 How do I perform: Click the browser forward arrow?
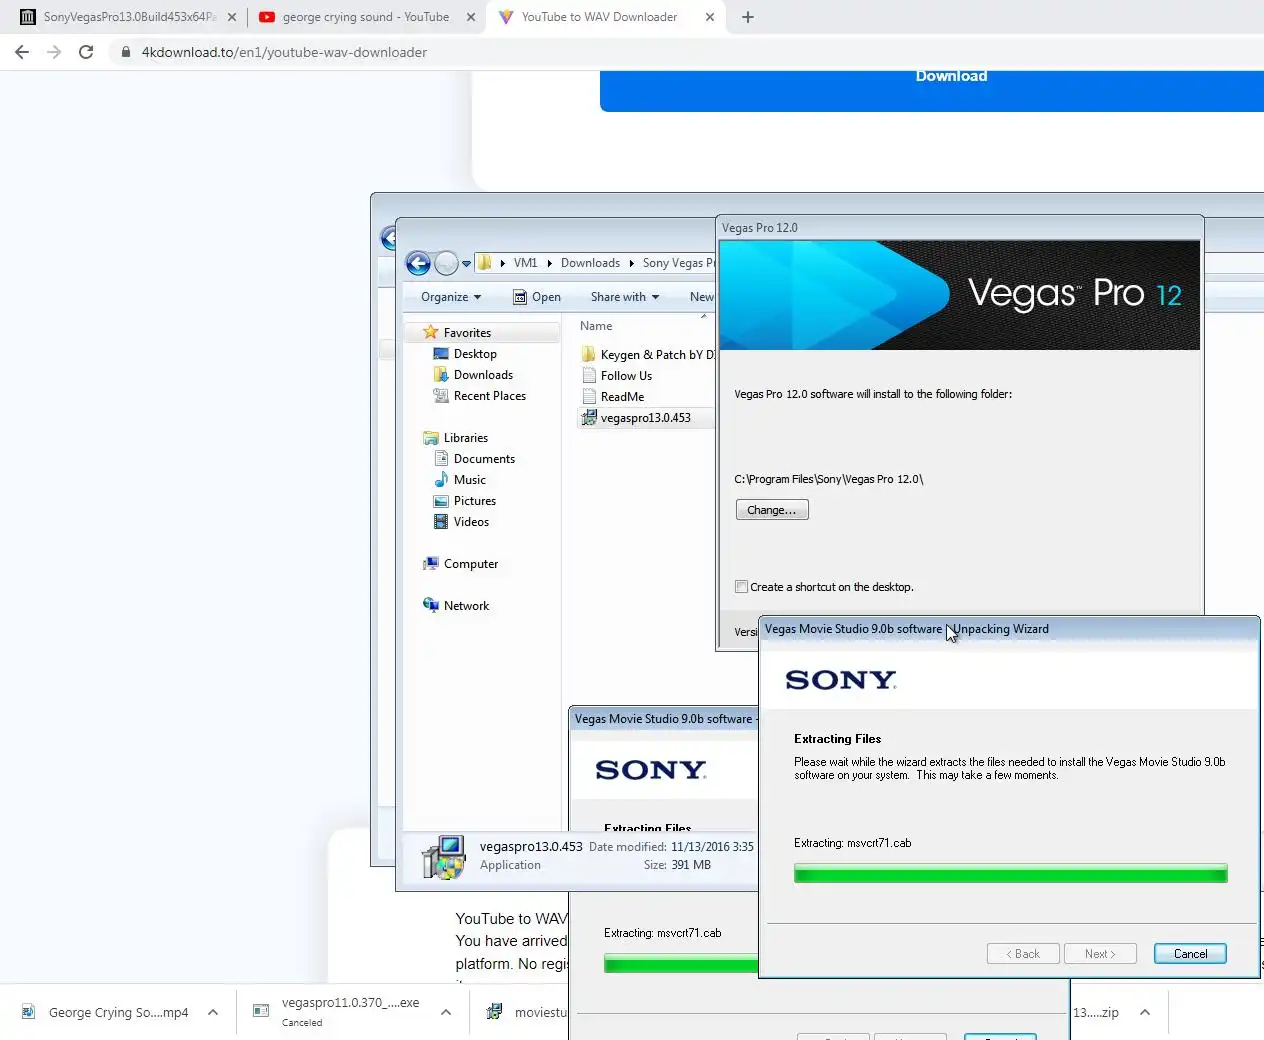click(54, 52)
